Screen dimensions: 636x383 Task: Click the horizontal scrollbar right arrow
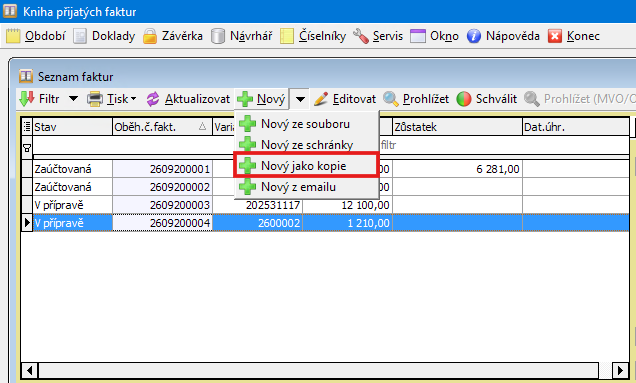tap(620, 370)
